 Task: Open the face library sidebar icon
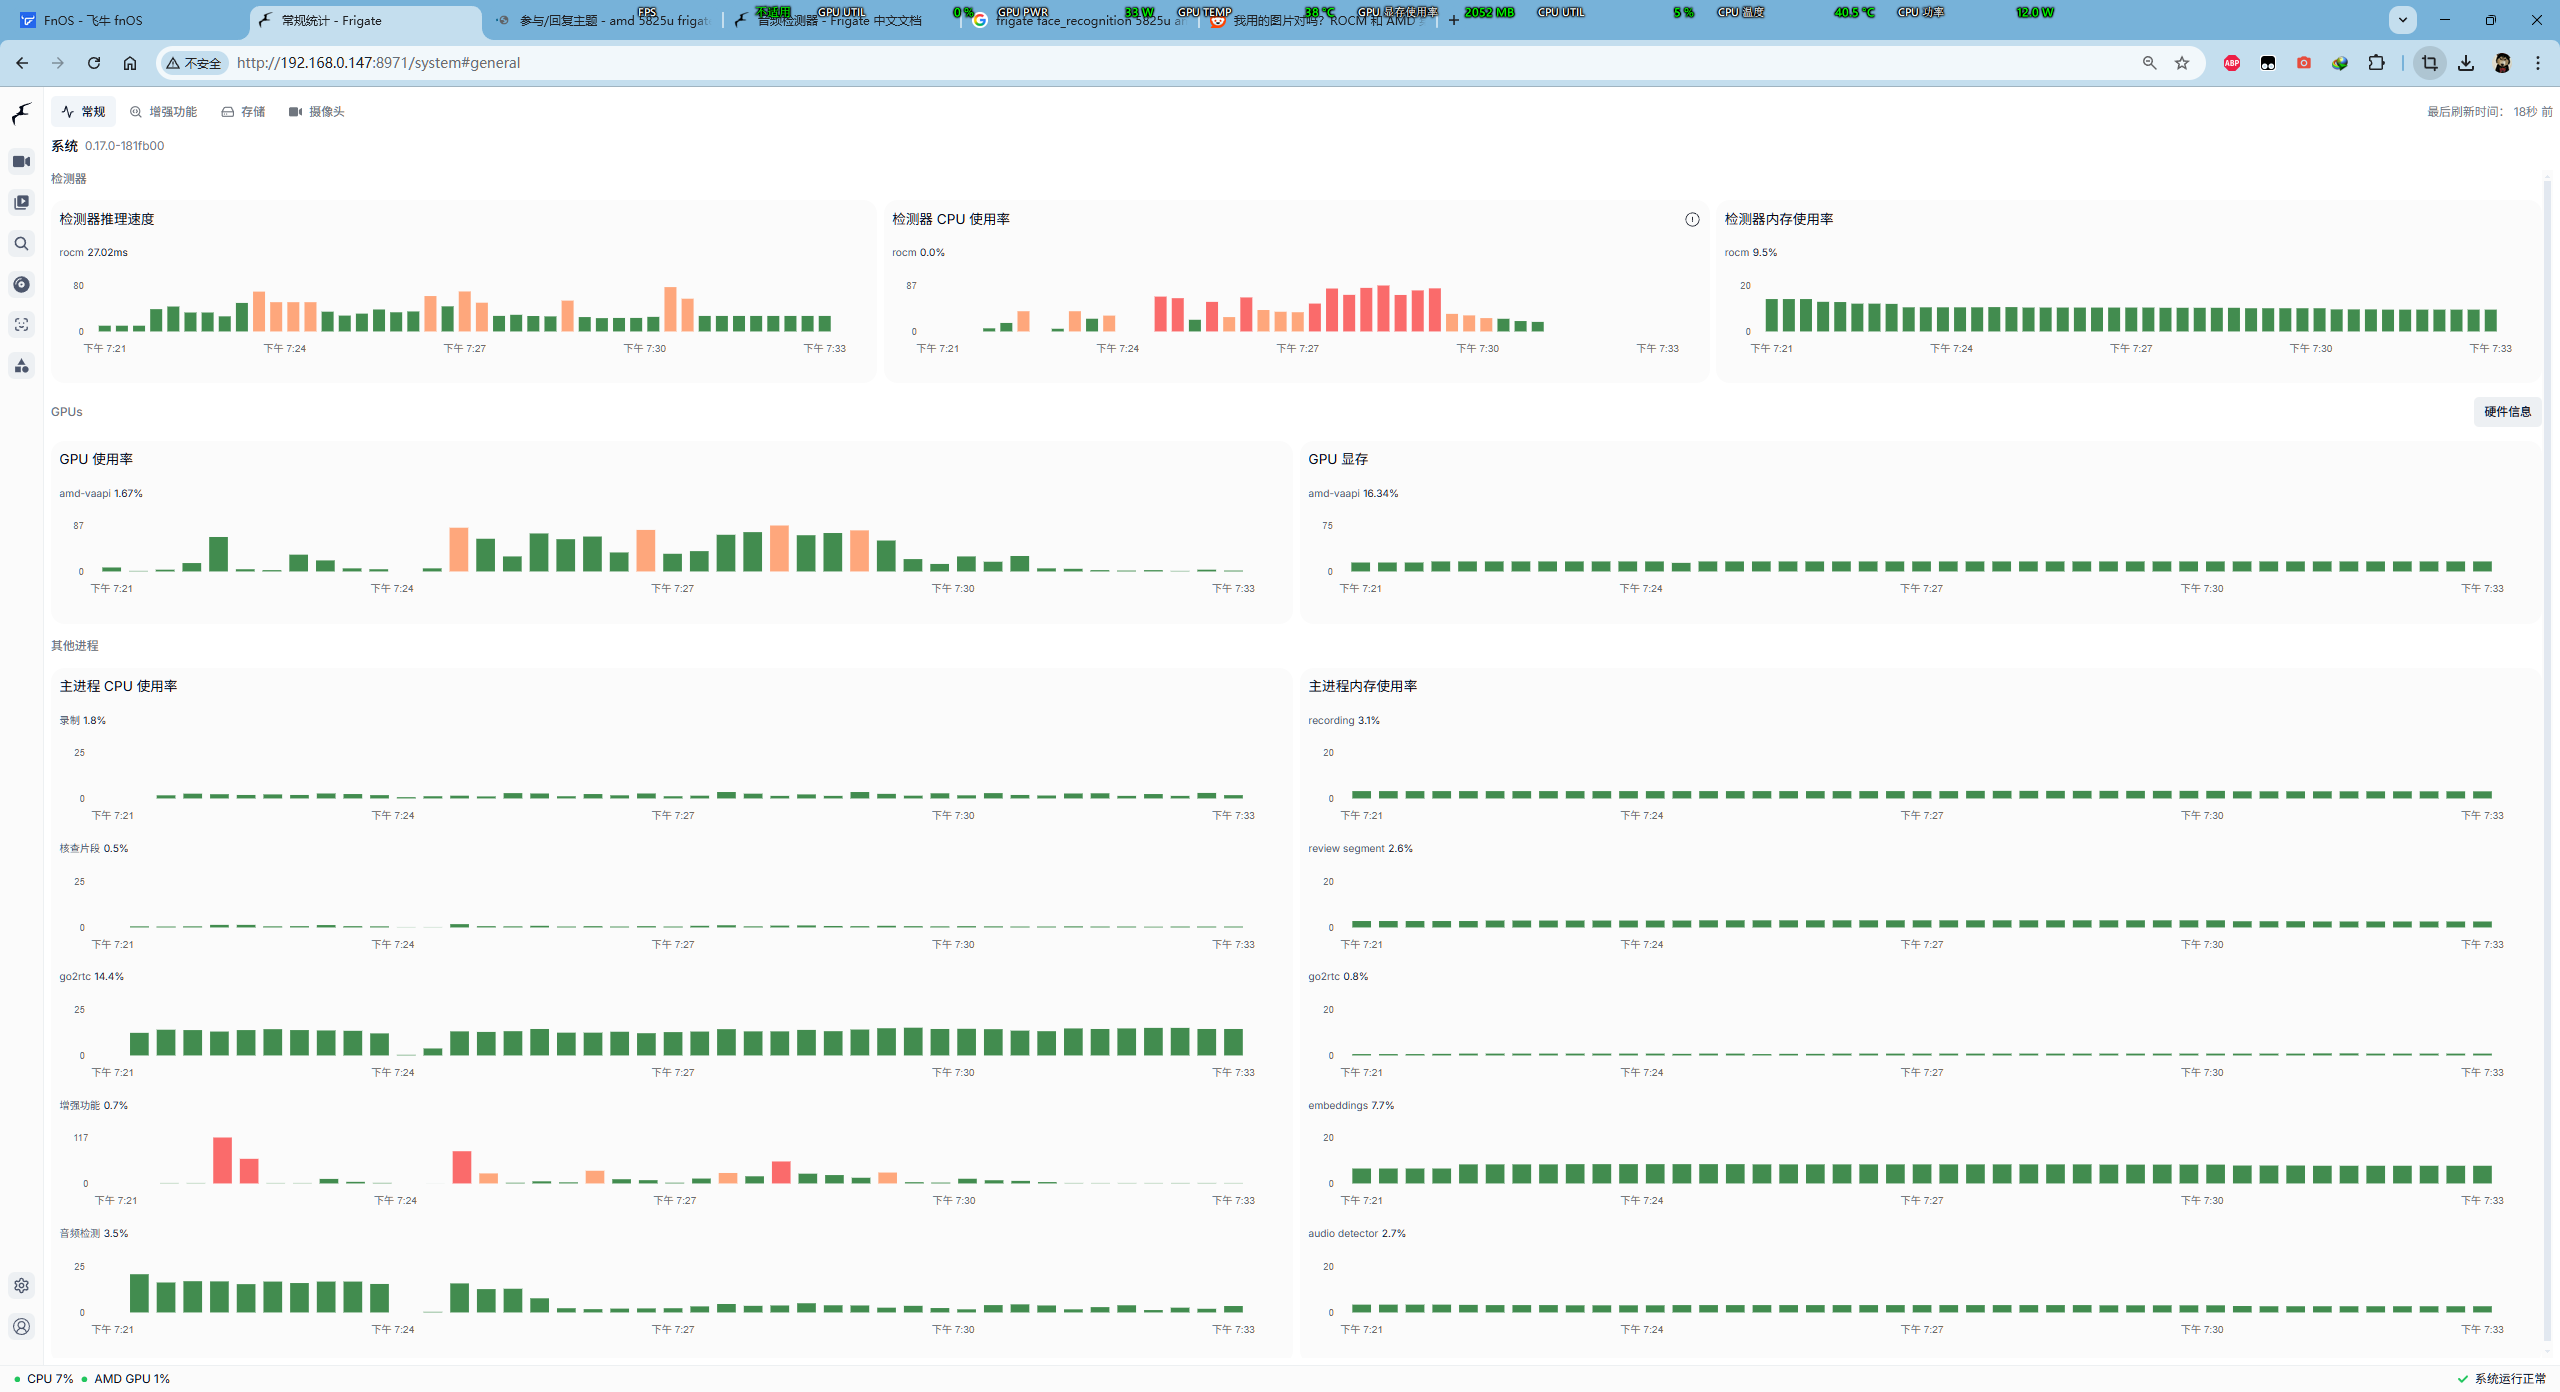21,325
